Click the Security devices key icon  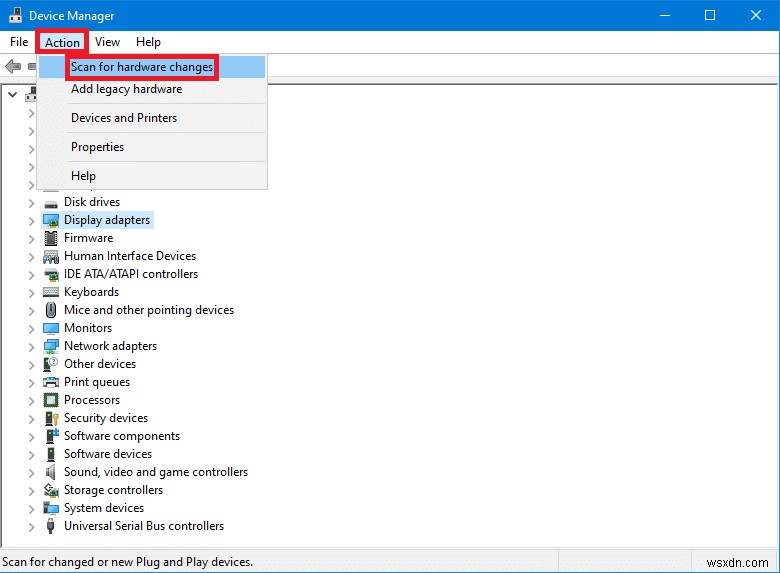click(52, 418)
